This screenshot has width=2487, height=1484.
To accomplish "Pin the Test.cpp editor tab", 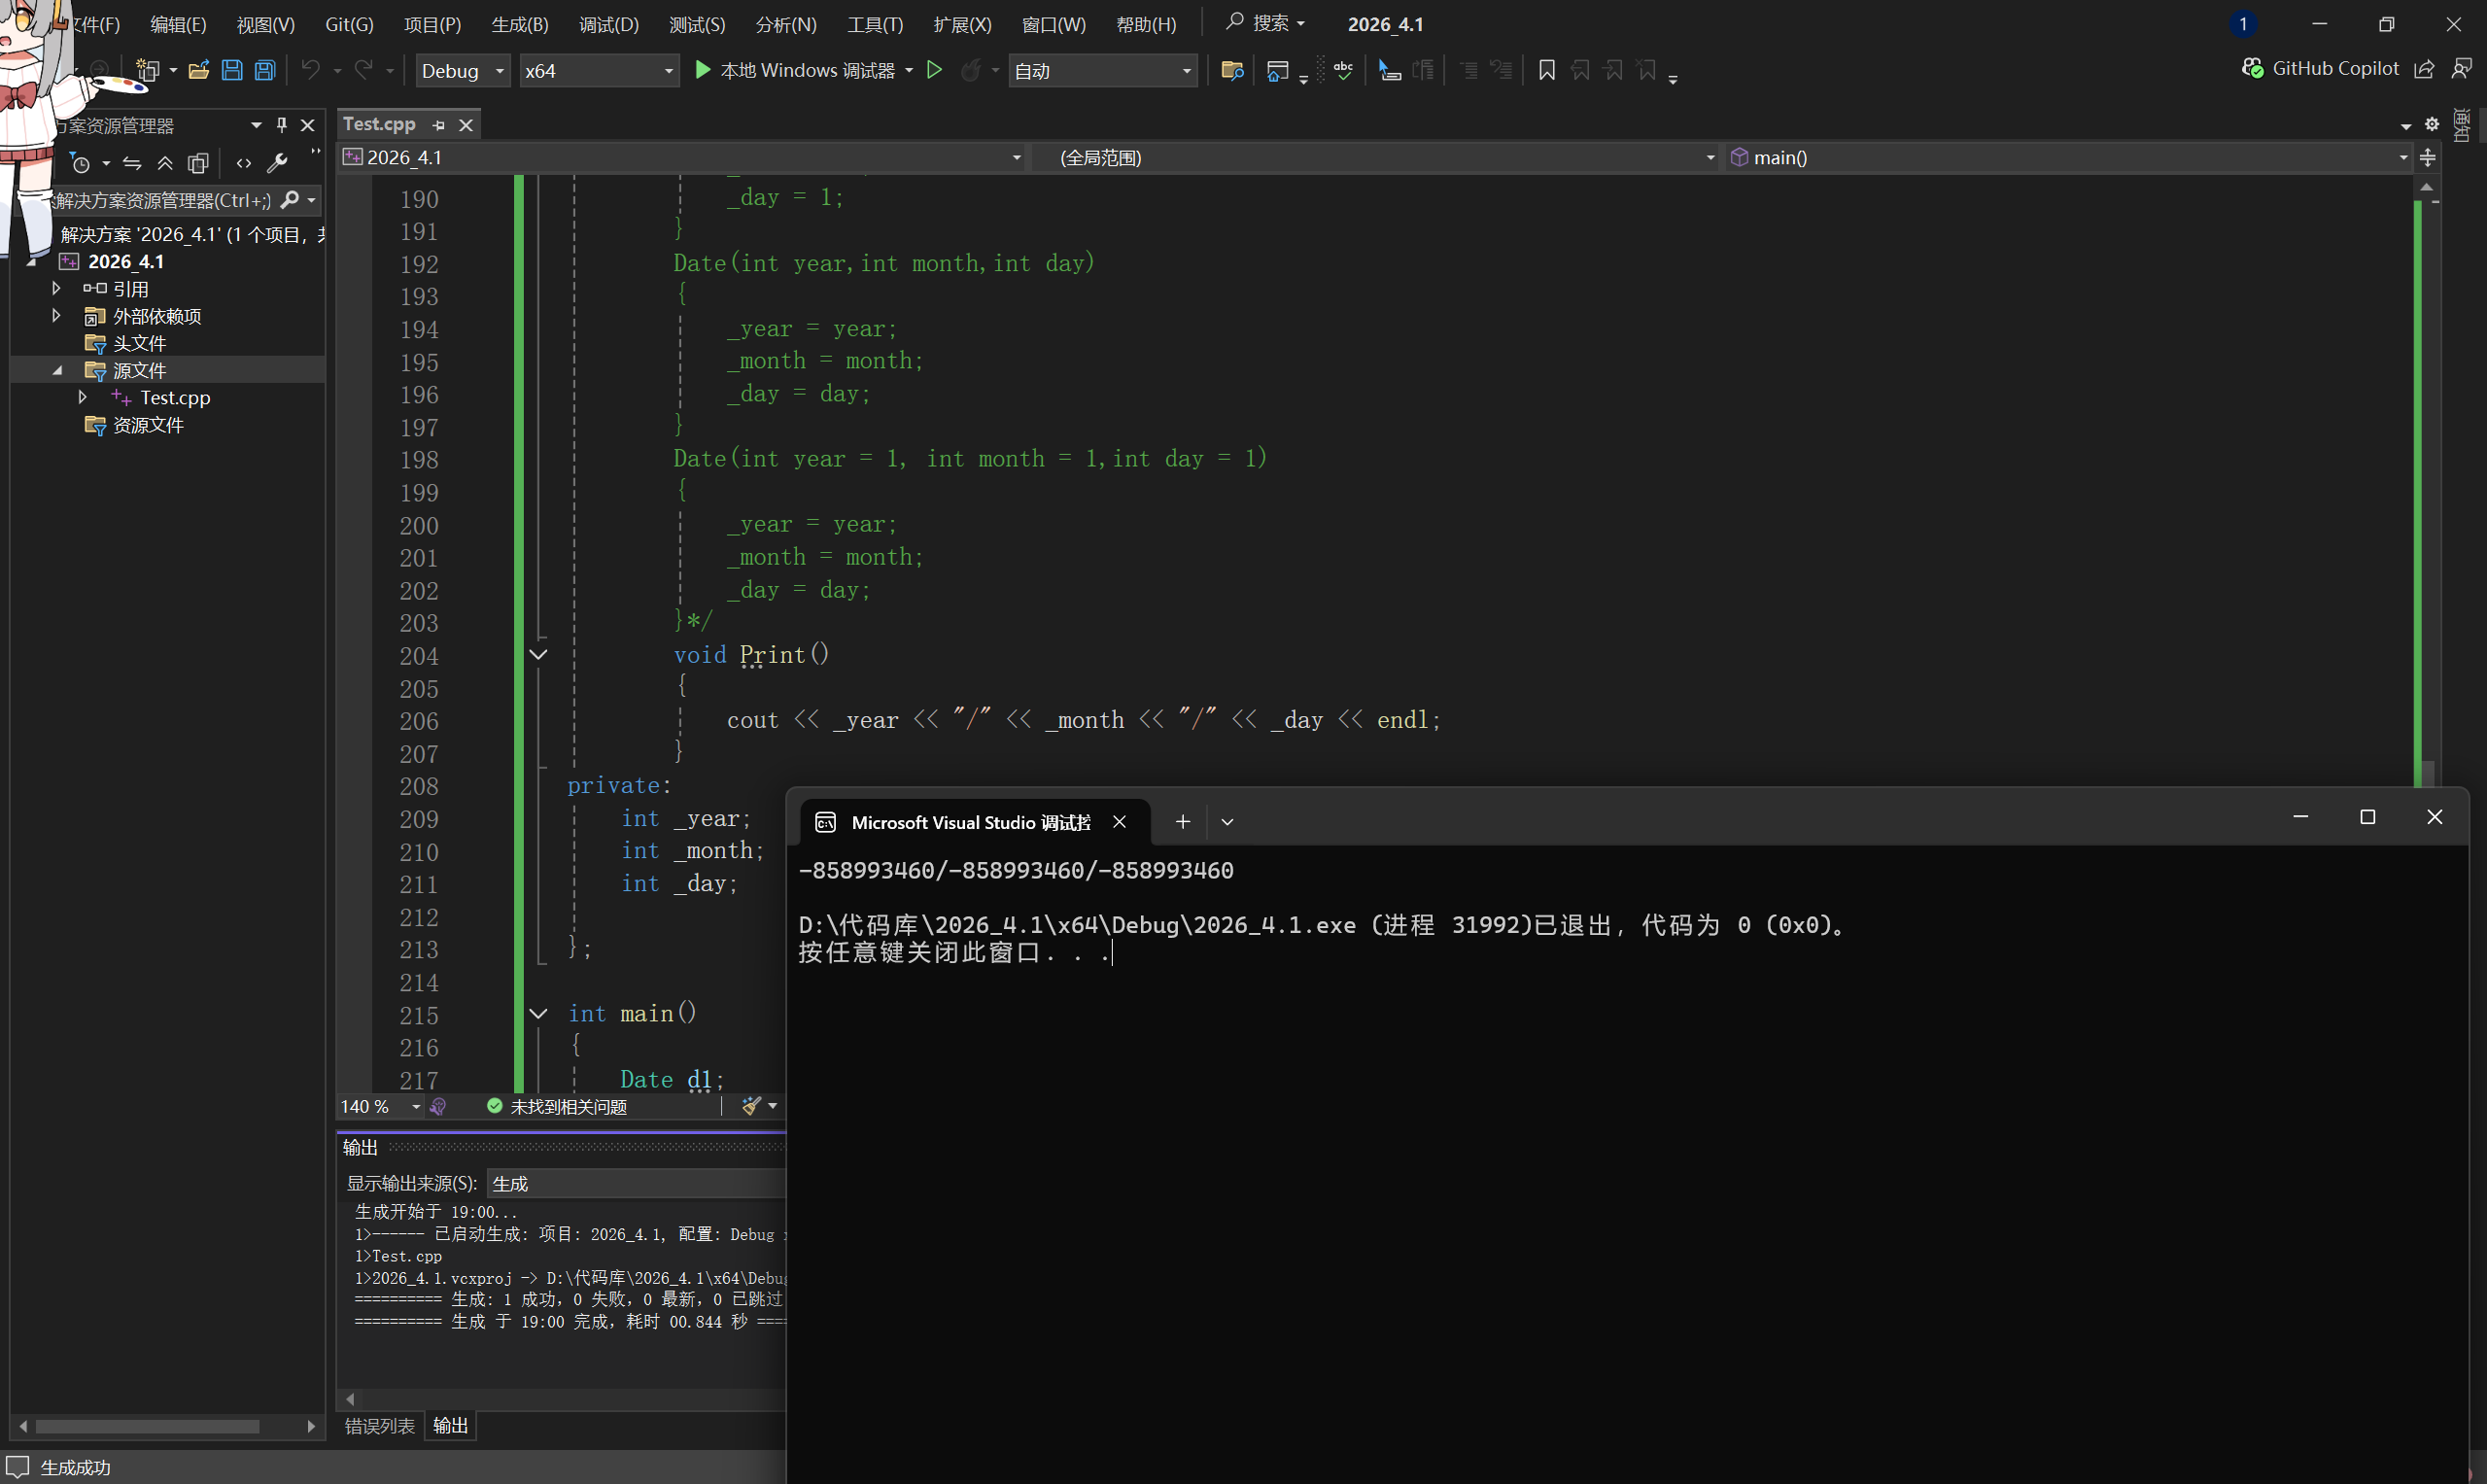I will [x=439, y=125].
